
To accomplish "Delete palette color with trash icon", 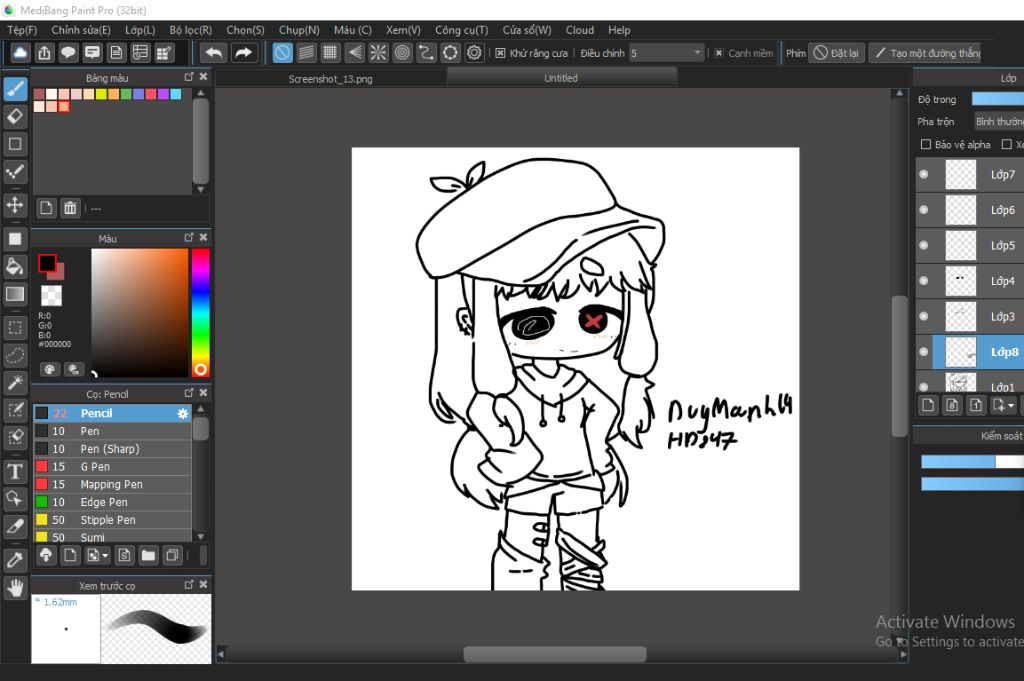I will click(x=70, y=208).
